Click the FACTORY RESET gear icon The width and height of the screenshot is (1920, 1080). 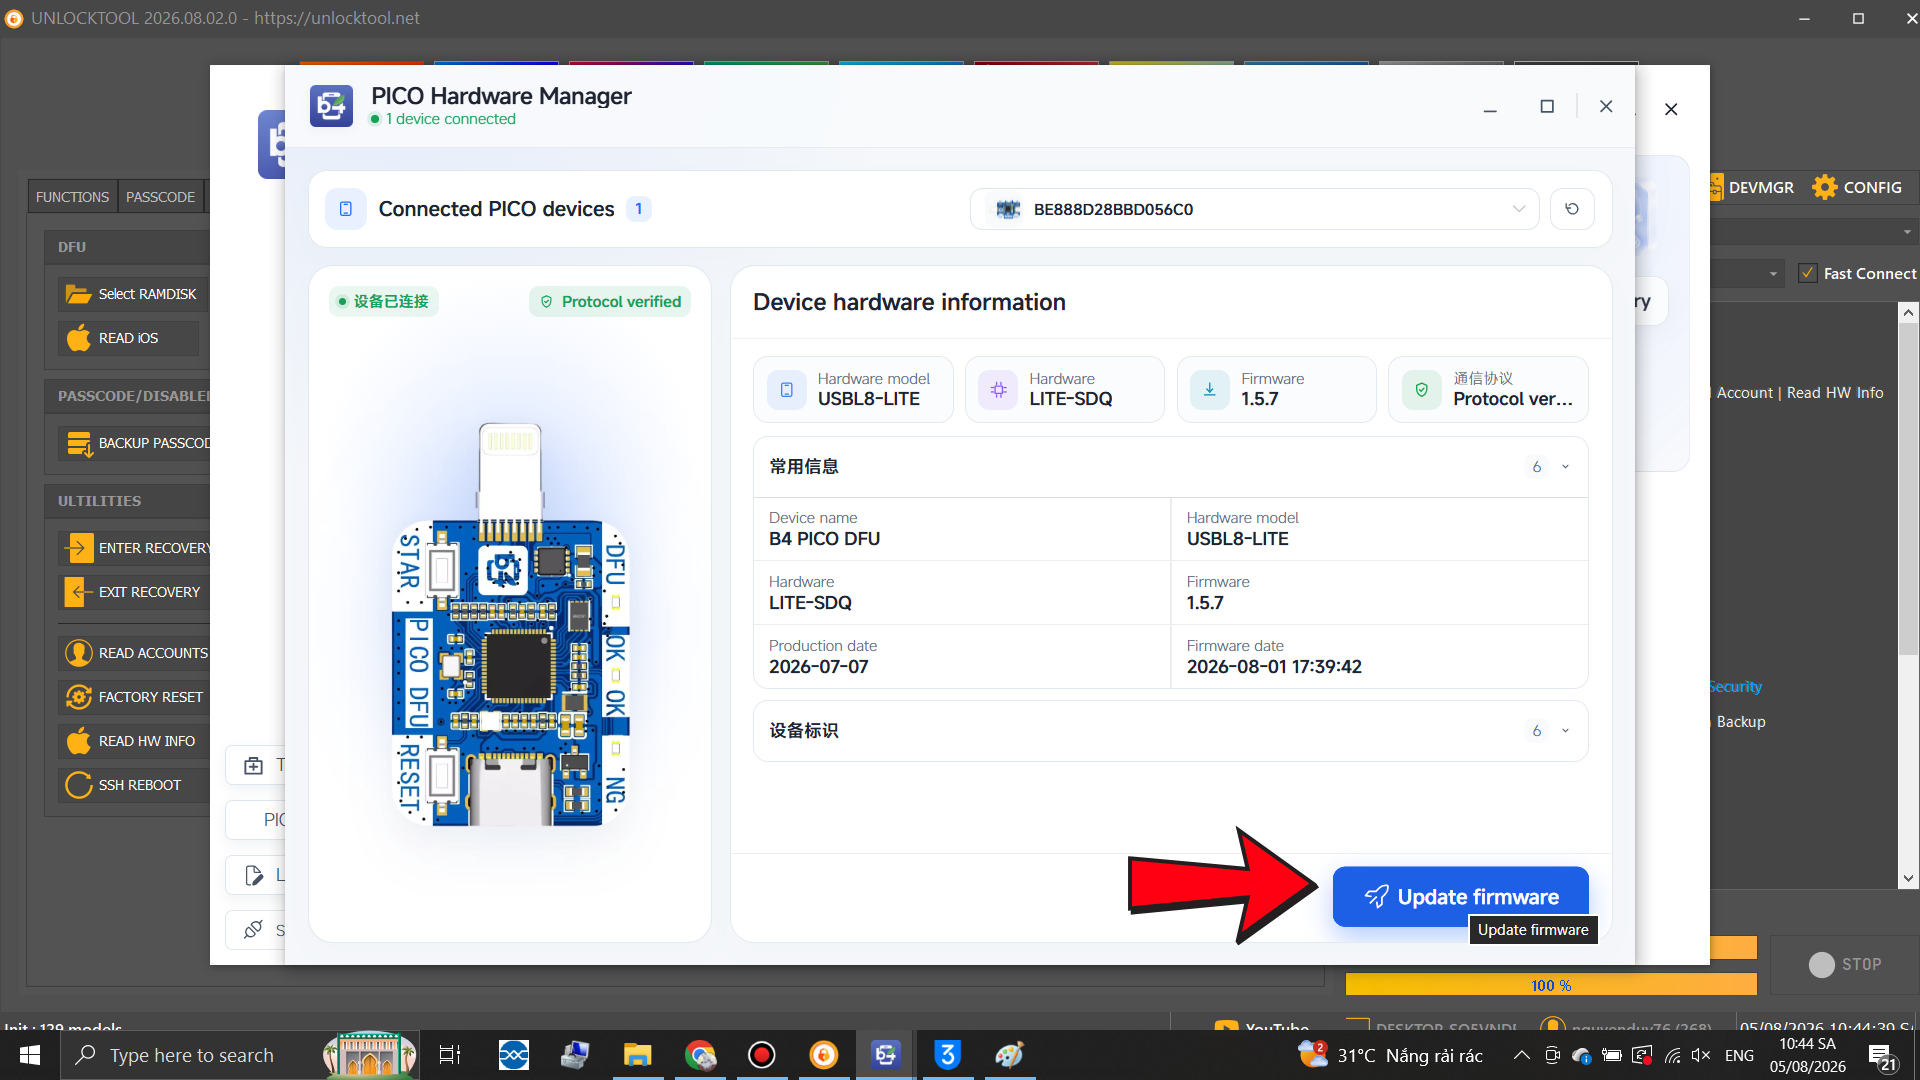[78, 697]
